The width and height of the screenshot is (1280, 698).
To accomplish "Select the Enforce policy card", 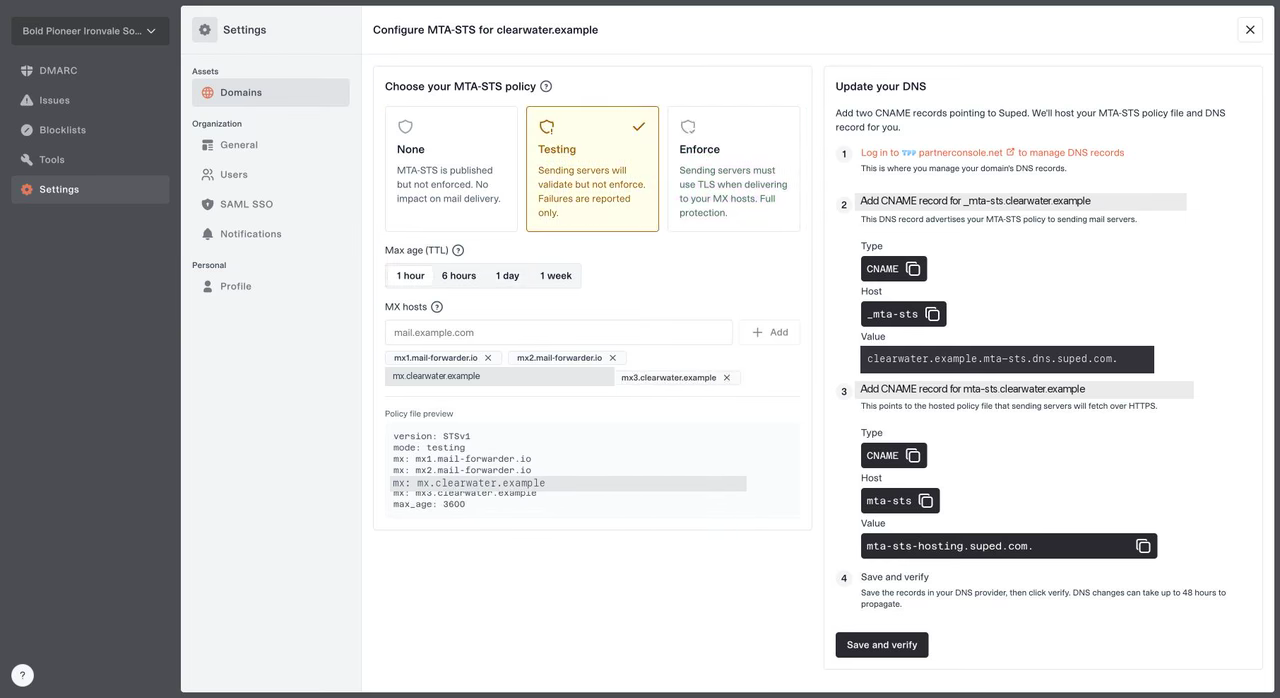I will tap(733, 169).
